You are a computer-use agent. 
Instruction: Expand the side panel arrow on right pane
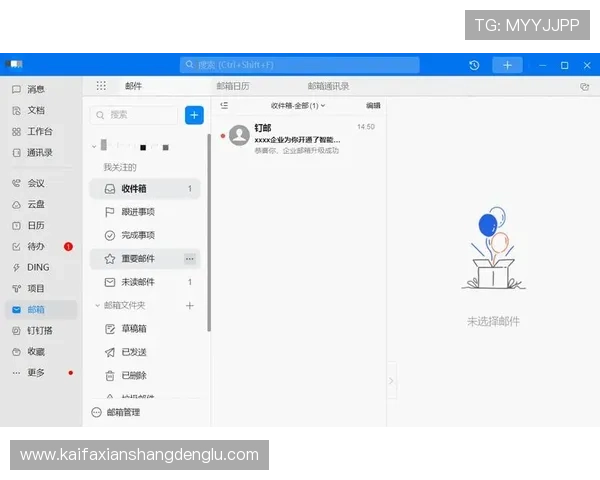click(x=391, y=381)
